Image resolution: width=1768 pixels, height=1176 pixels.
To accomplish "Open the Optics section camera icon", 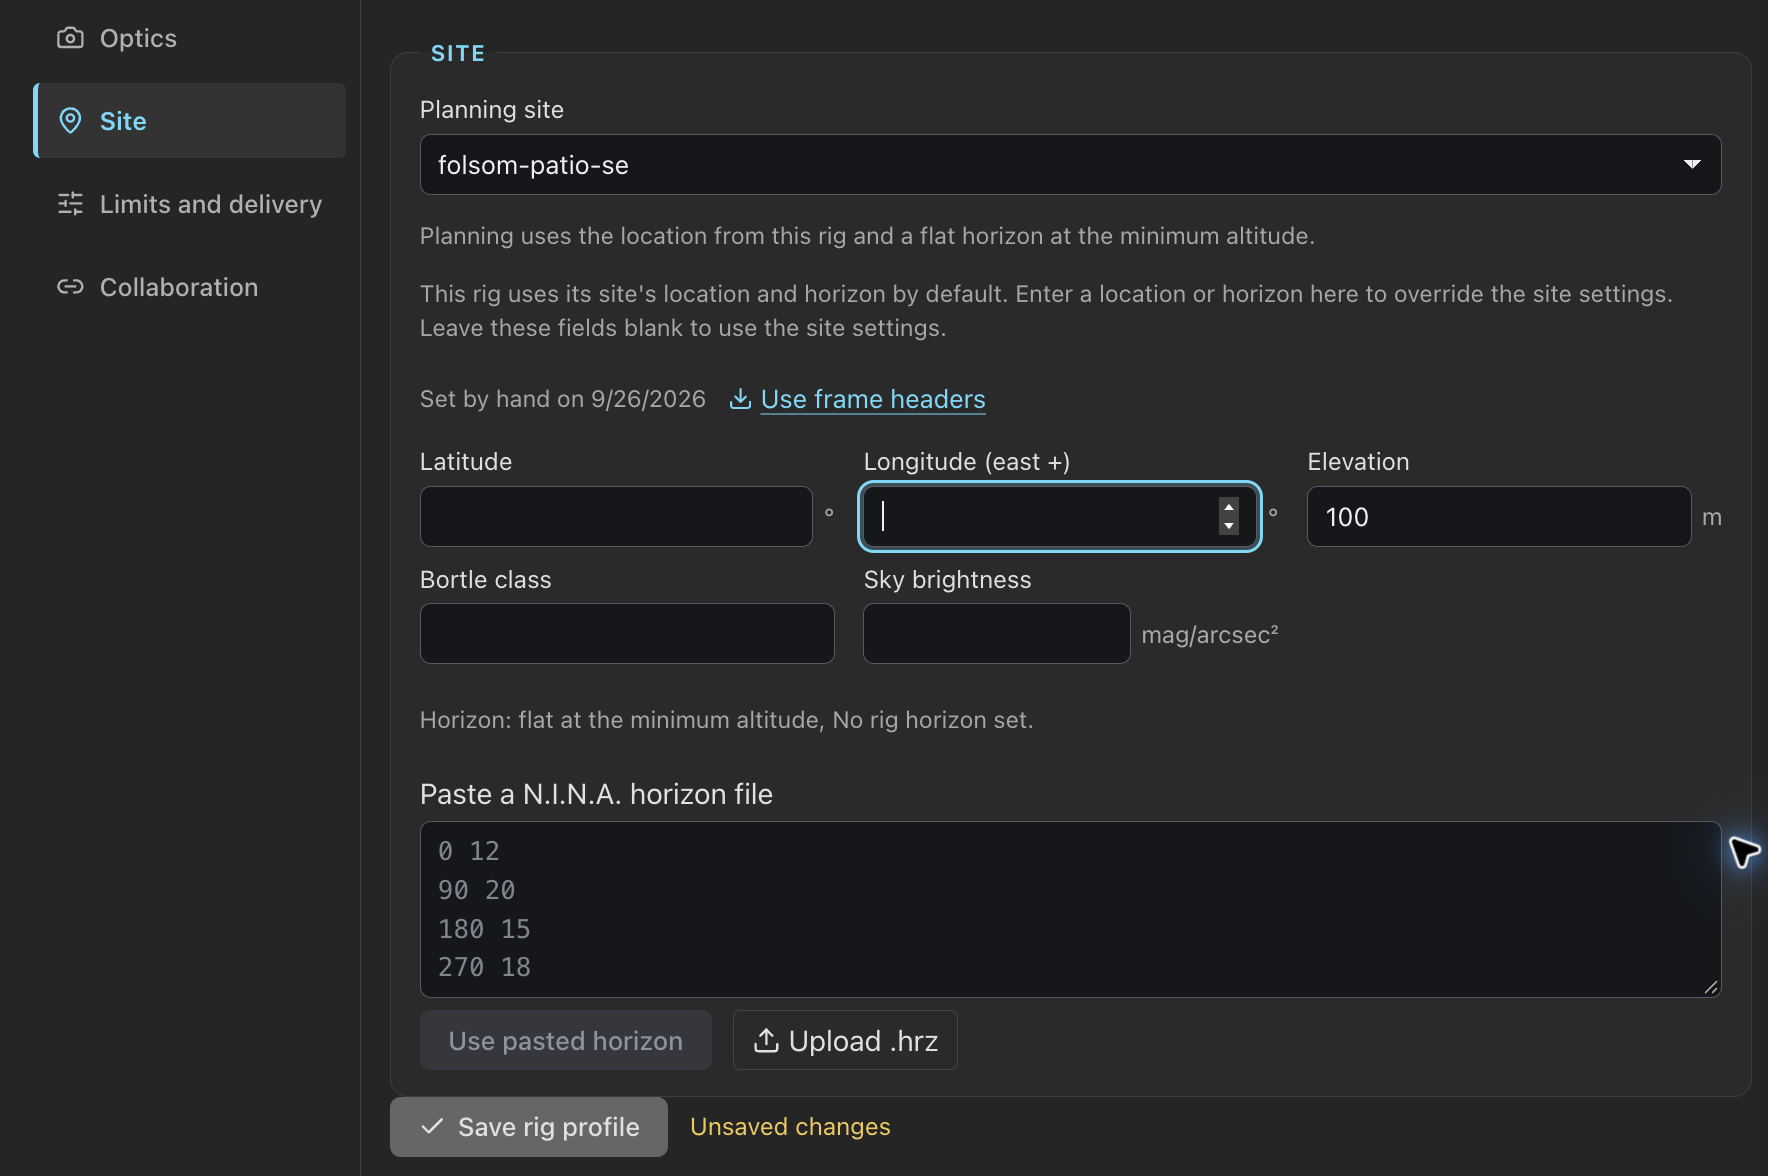I will 70,38.
